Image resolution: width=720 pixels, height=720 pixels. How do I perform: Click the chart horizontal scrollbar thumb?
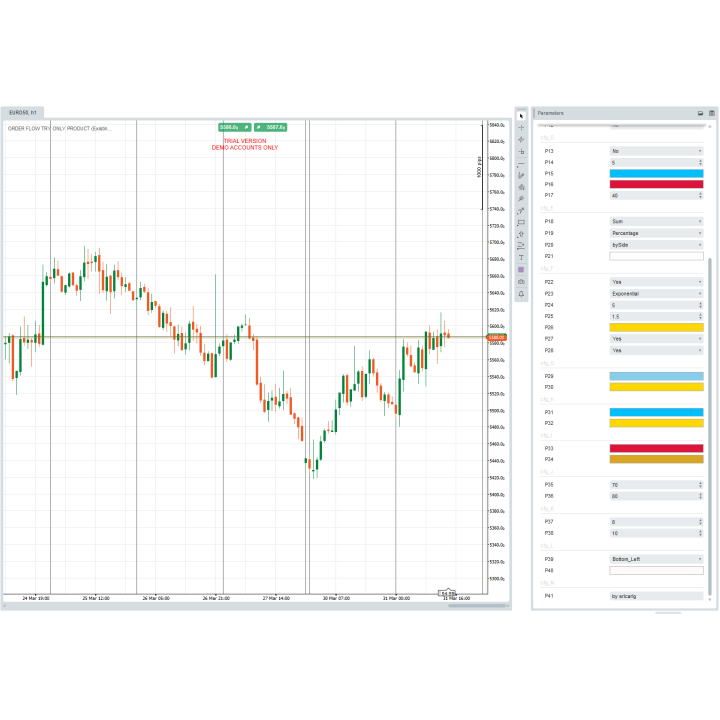coord(477,606)
